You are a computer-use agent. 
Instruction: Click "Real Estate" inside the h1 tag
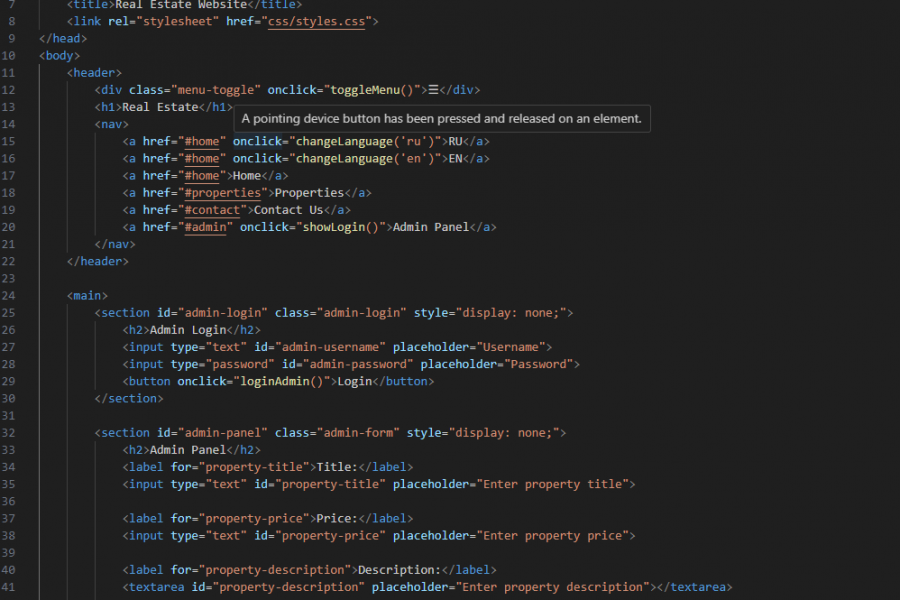[160, 107]
